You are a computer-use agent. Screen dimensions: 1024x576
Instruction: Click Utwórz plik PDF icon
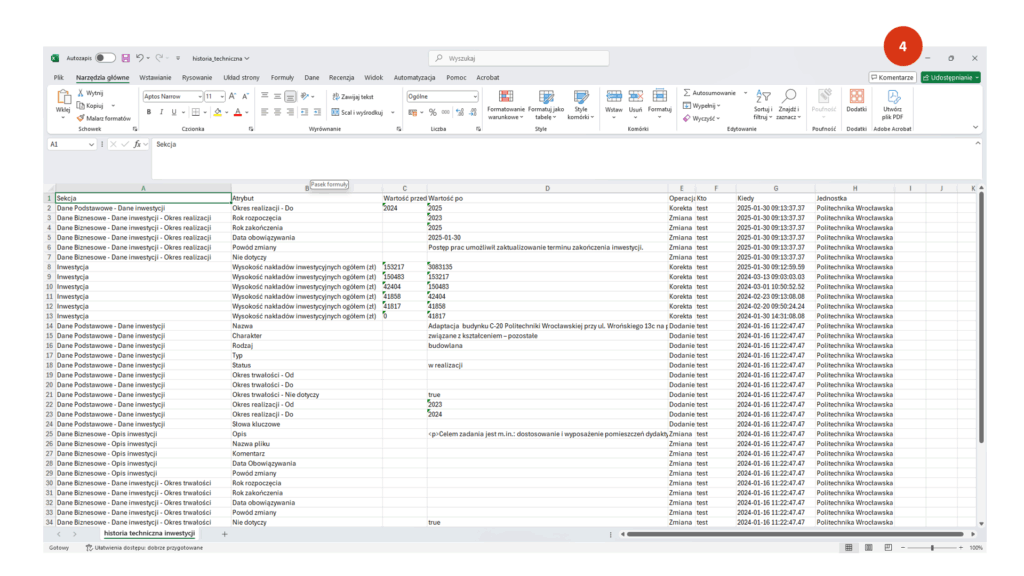(x=893, y=97)
